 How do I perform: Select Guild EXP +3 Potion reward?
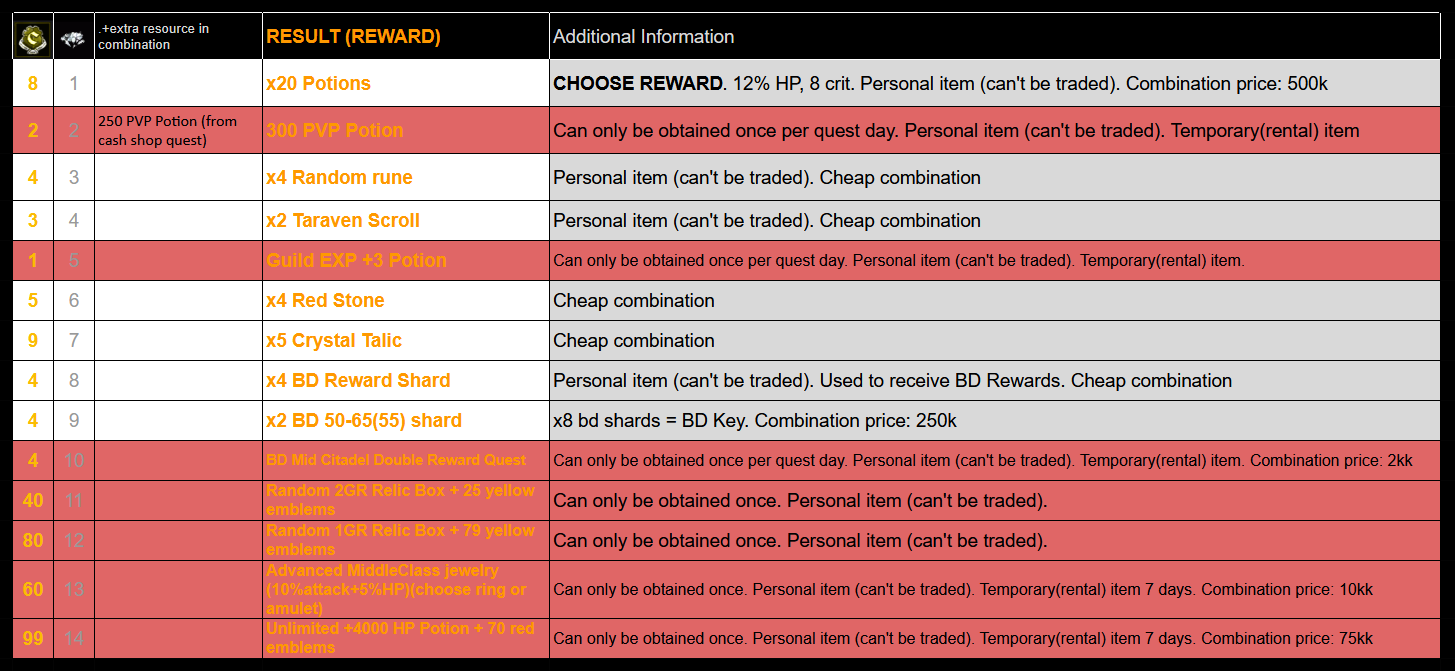[x=356, y=261]
